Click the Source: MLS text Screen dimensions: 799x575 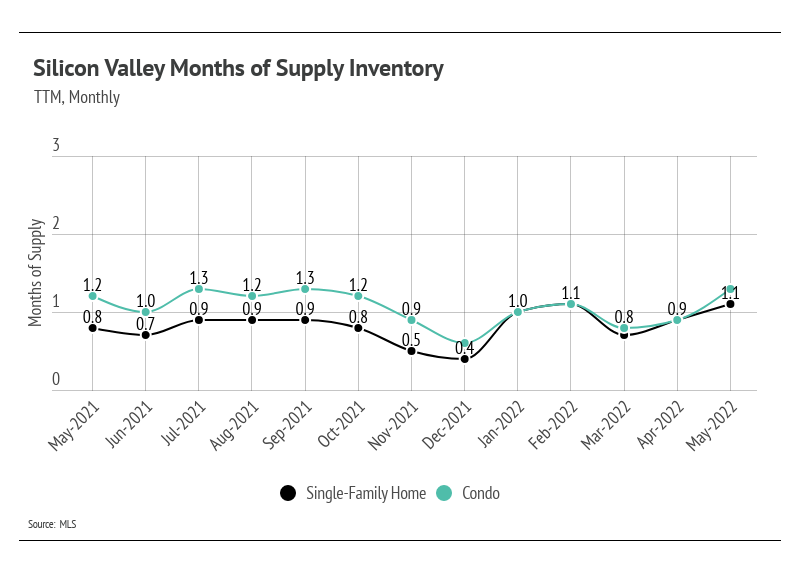52,524
